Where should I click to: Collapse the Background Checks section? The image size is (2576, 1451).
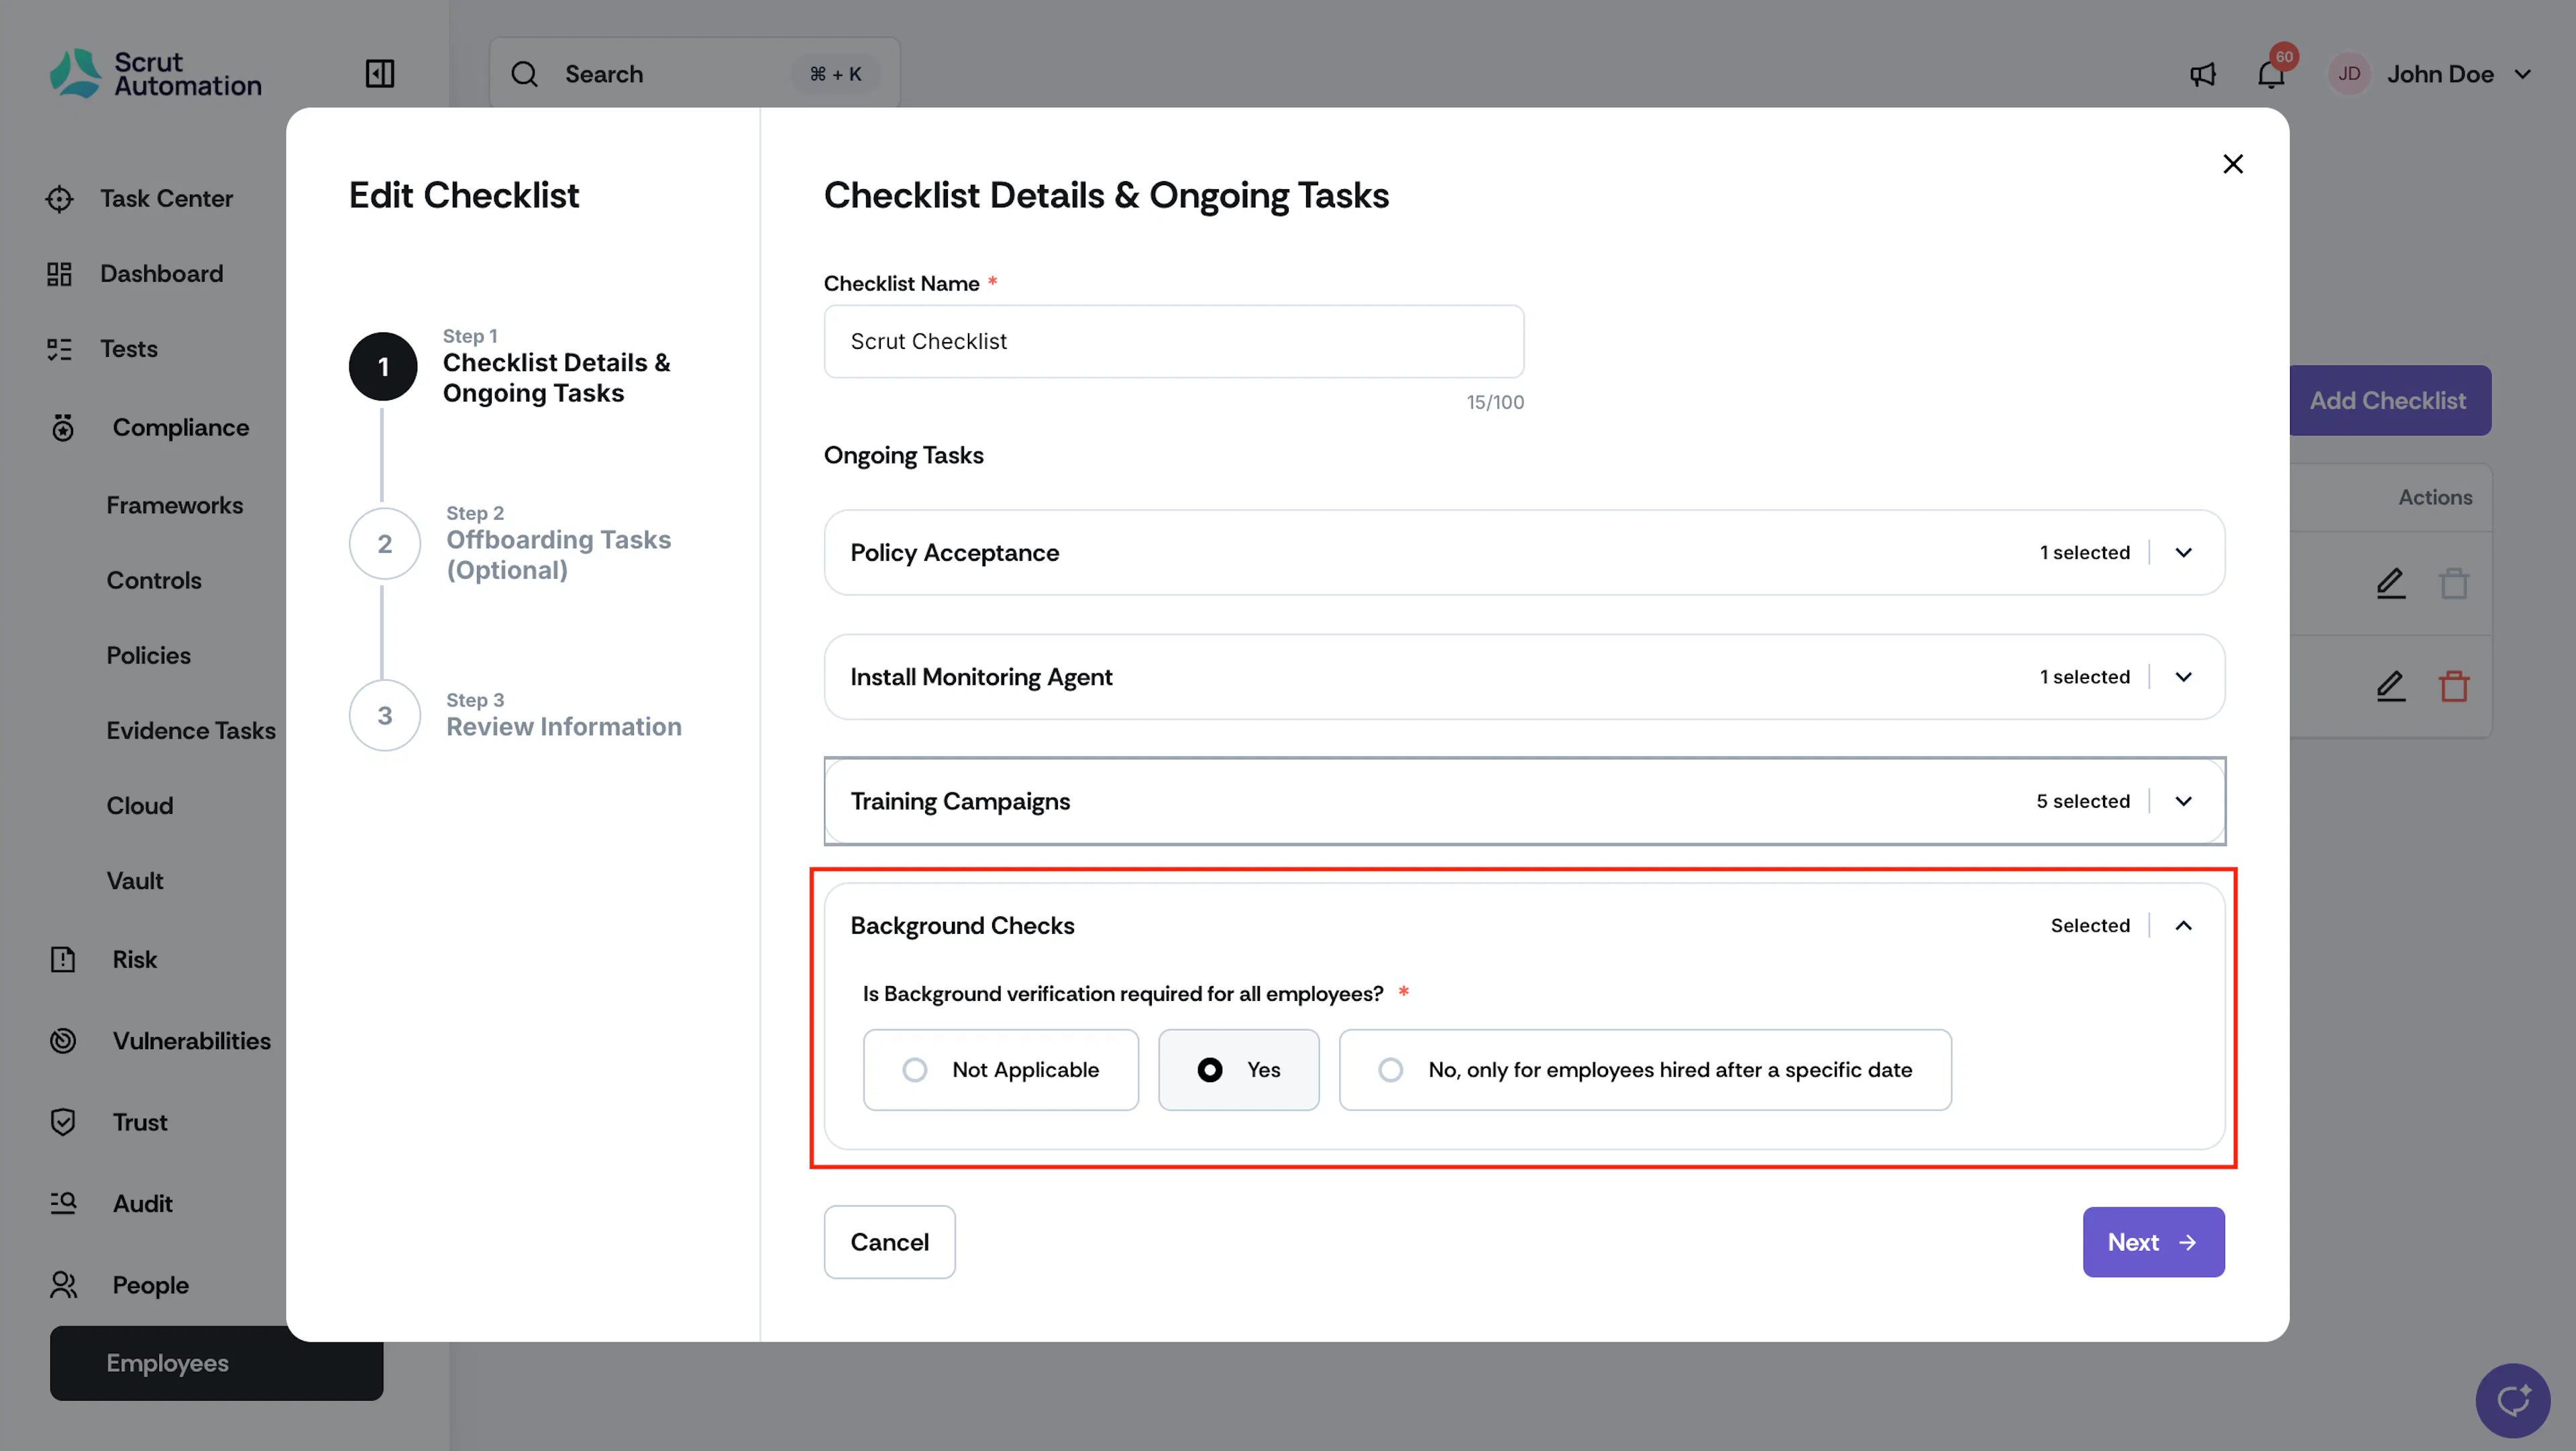coord(2184,926)
